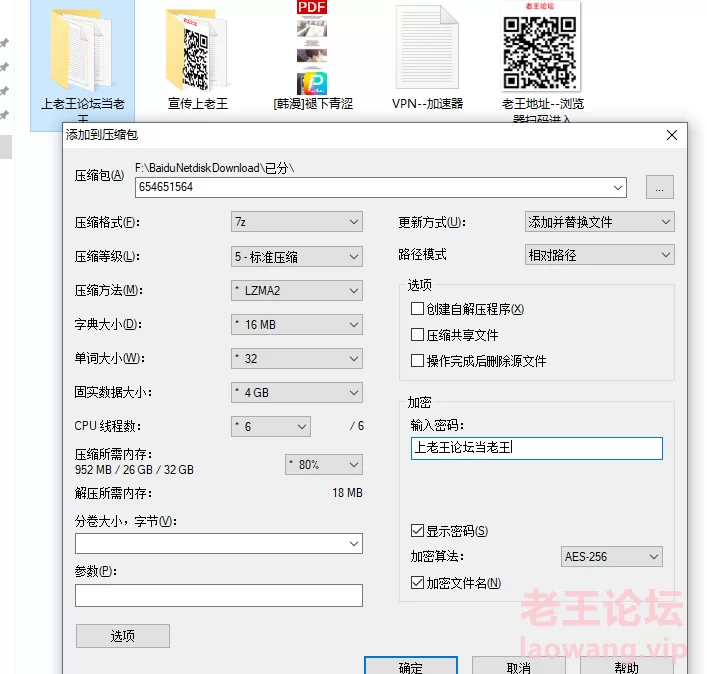Click the 参数 parameters input field
Image resolution: width=707 pixels, height=674 pixels.
[218, 596]
